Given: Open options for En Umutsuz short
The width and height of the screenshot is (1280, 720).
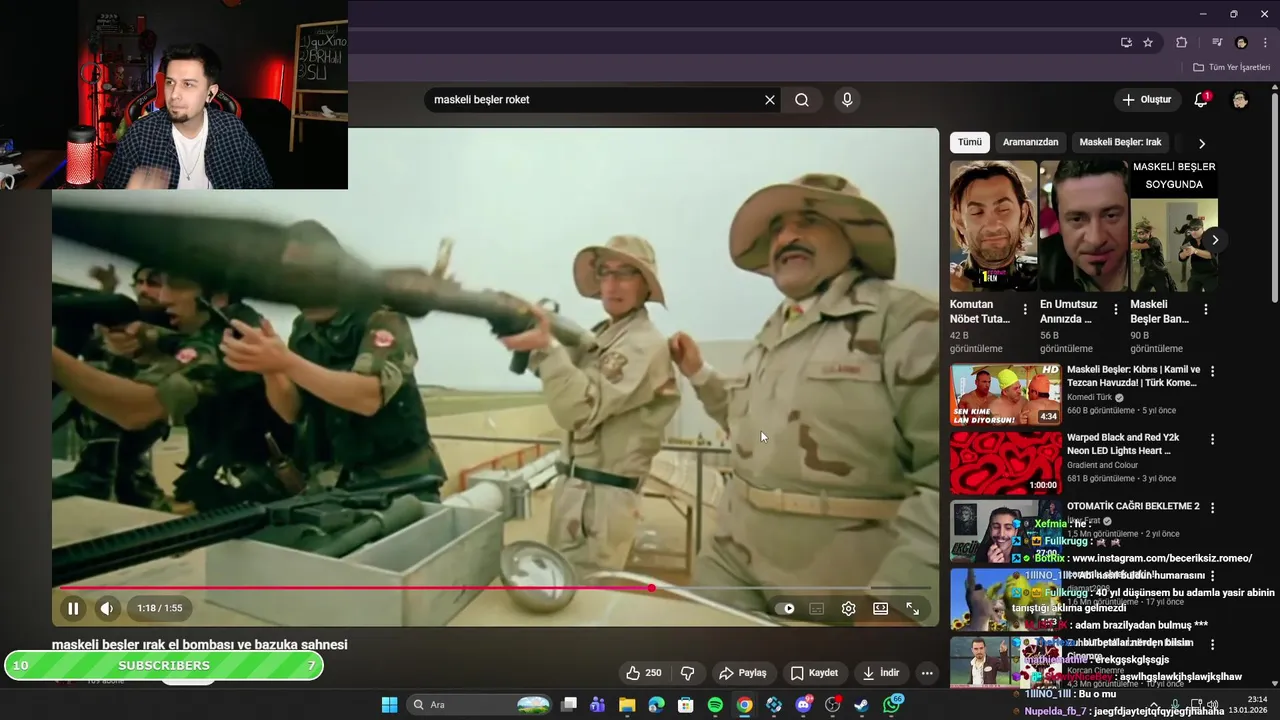Looking at the screenshot, I should coord(1115,310).
